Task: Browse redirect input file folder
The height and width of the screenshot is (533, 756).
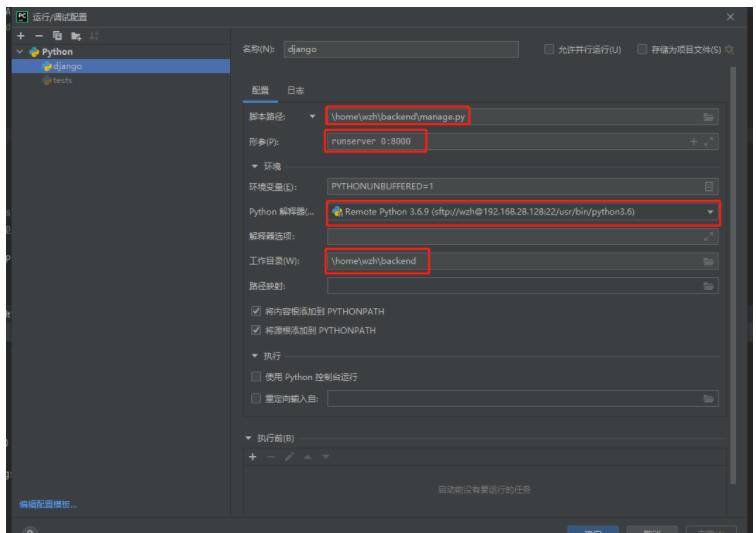Action: [x=708, y=398]
